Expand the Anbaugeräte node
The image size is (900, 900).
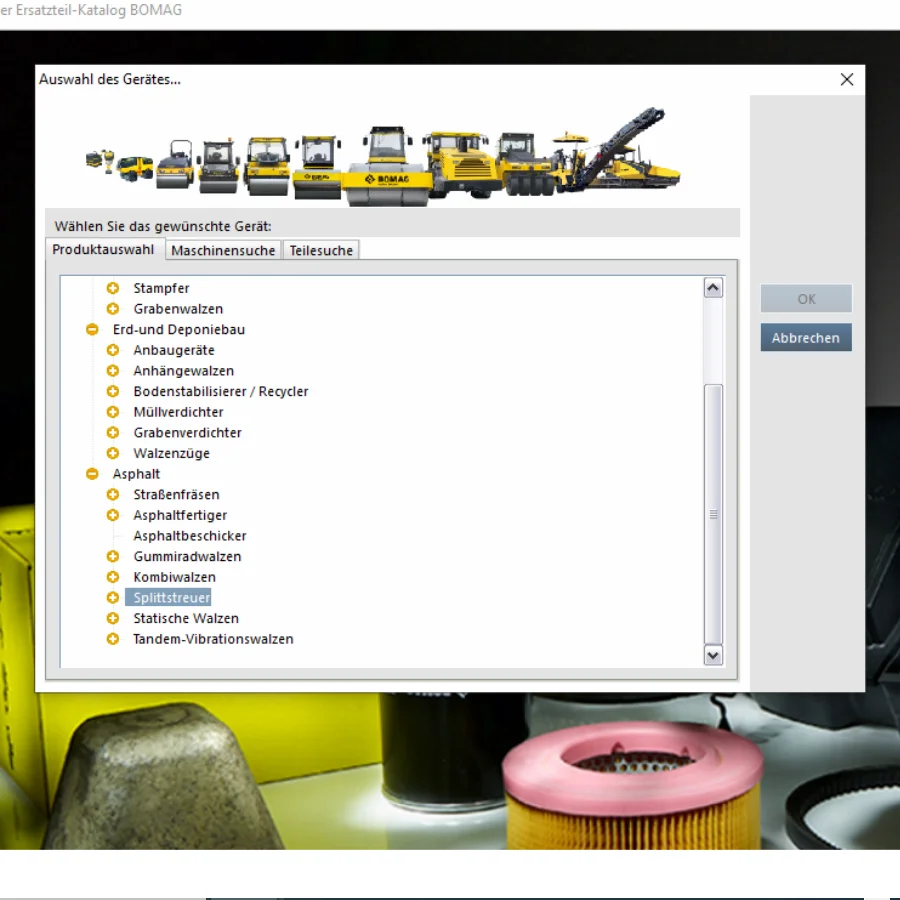(x=113, y=350)
